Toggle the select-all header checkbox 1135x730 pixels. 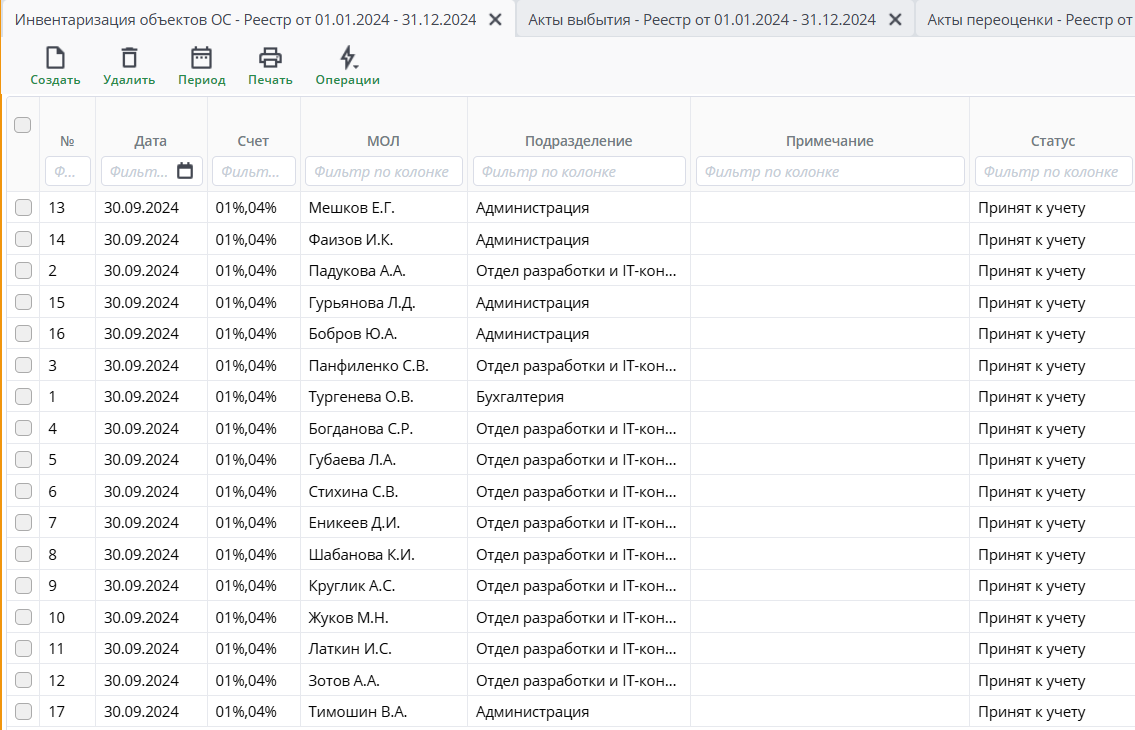23,125
